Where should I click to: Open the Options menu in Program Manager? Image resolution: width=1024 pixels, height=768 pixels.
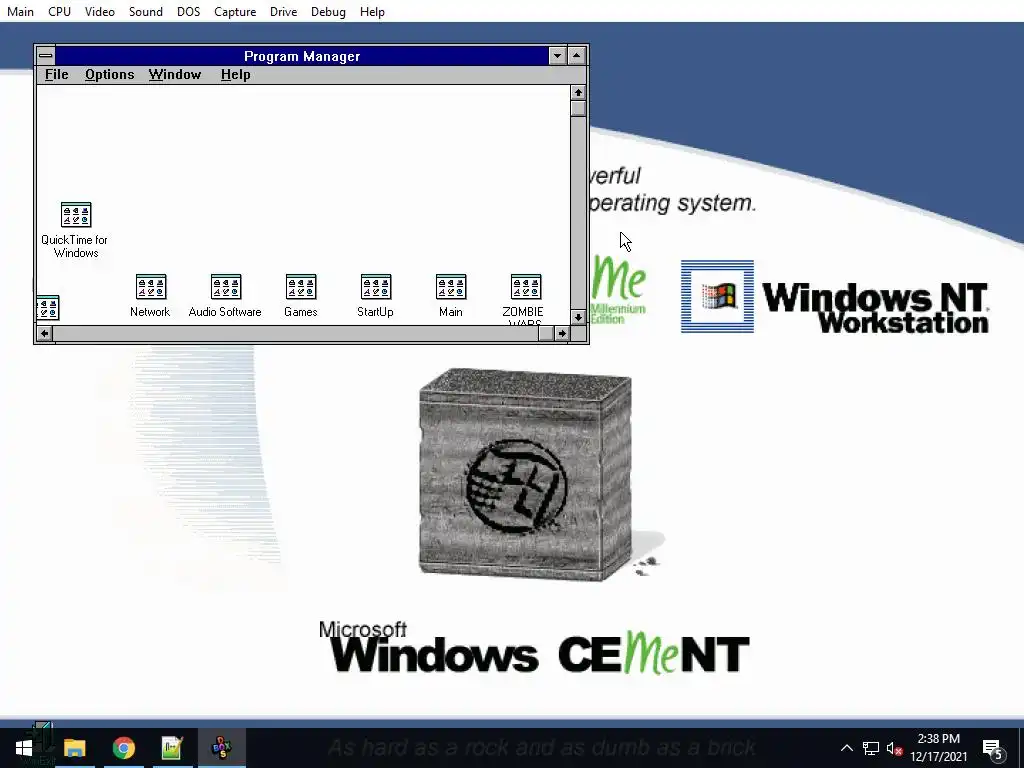[110, 74]
